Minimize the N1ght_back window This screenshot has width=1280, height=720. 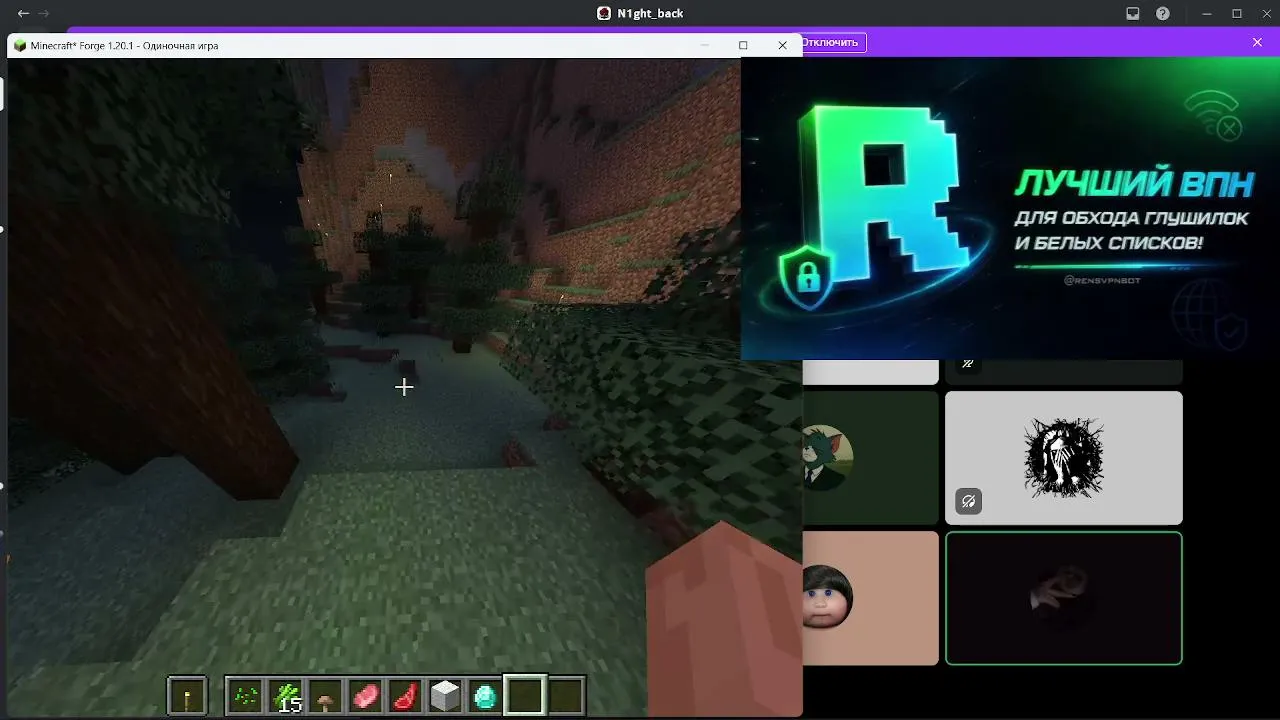[1207, 14]
